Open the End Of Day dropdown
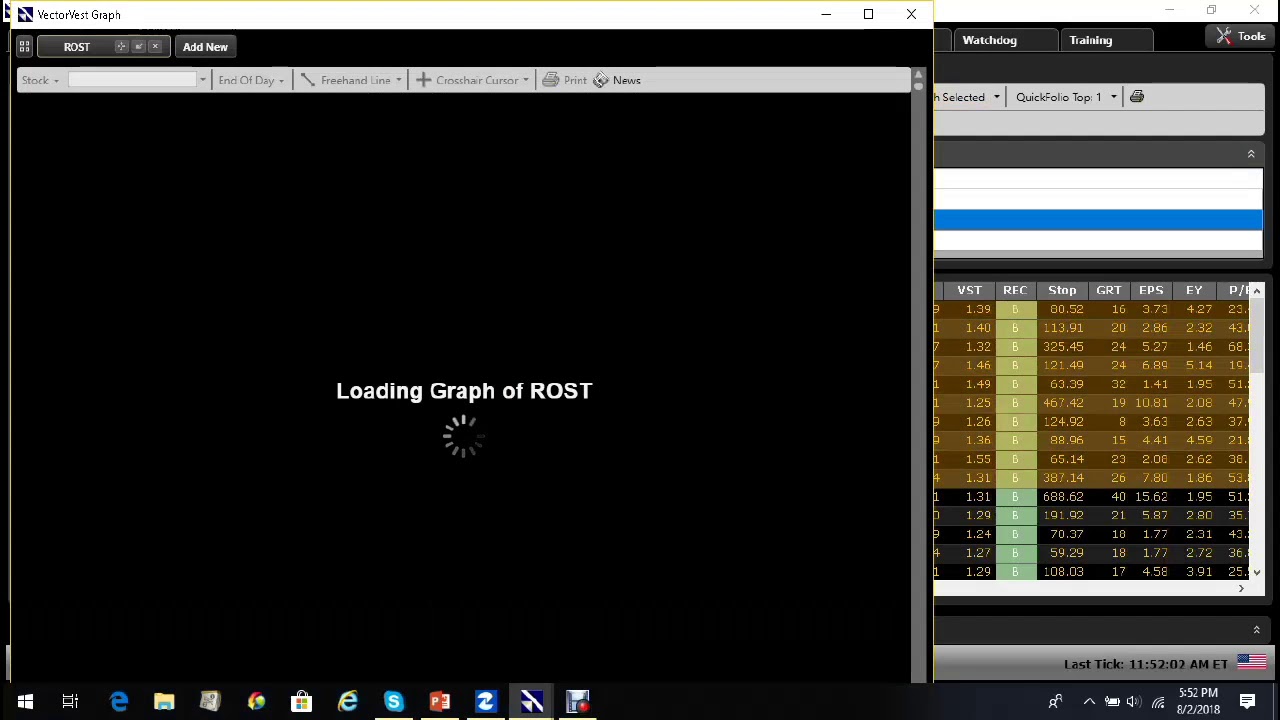This screenshot has width=1280, height=720. click(x=251, y=80)
